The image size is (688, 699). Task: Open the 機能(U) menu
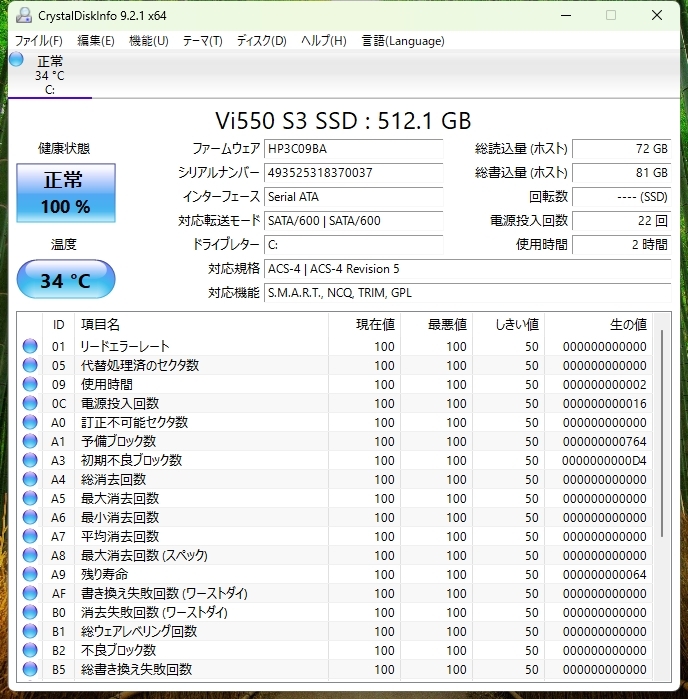148,41
